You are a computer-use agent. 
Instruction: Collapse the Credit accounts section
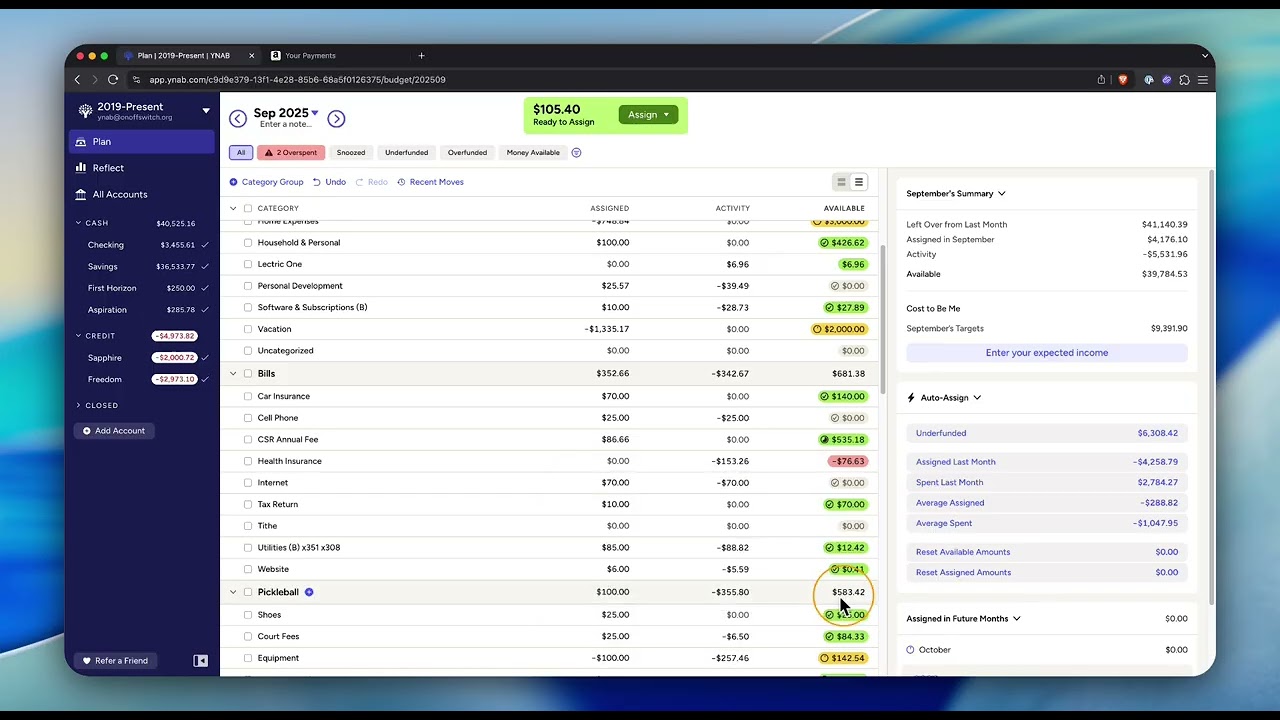[x=78, y=336]
